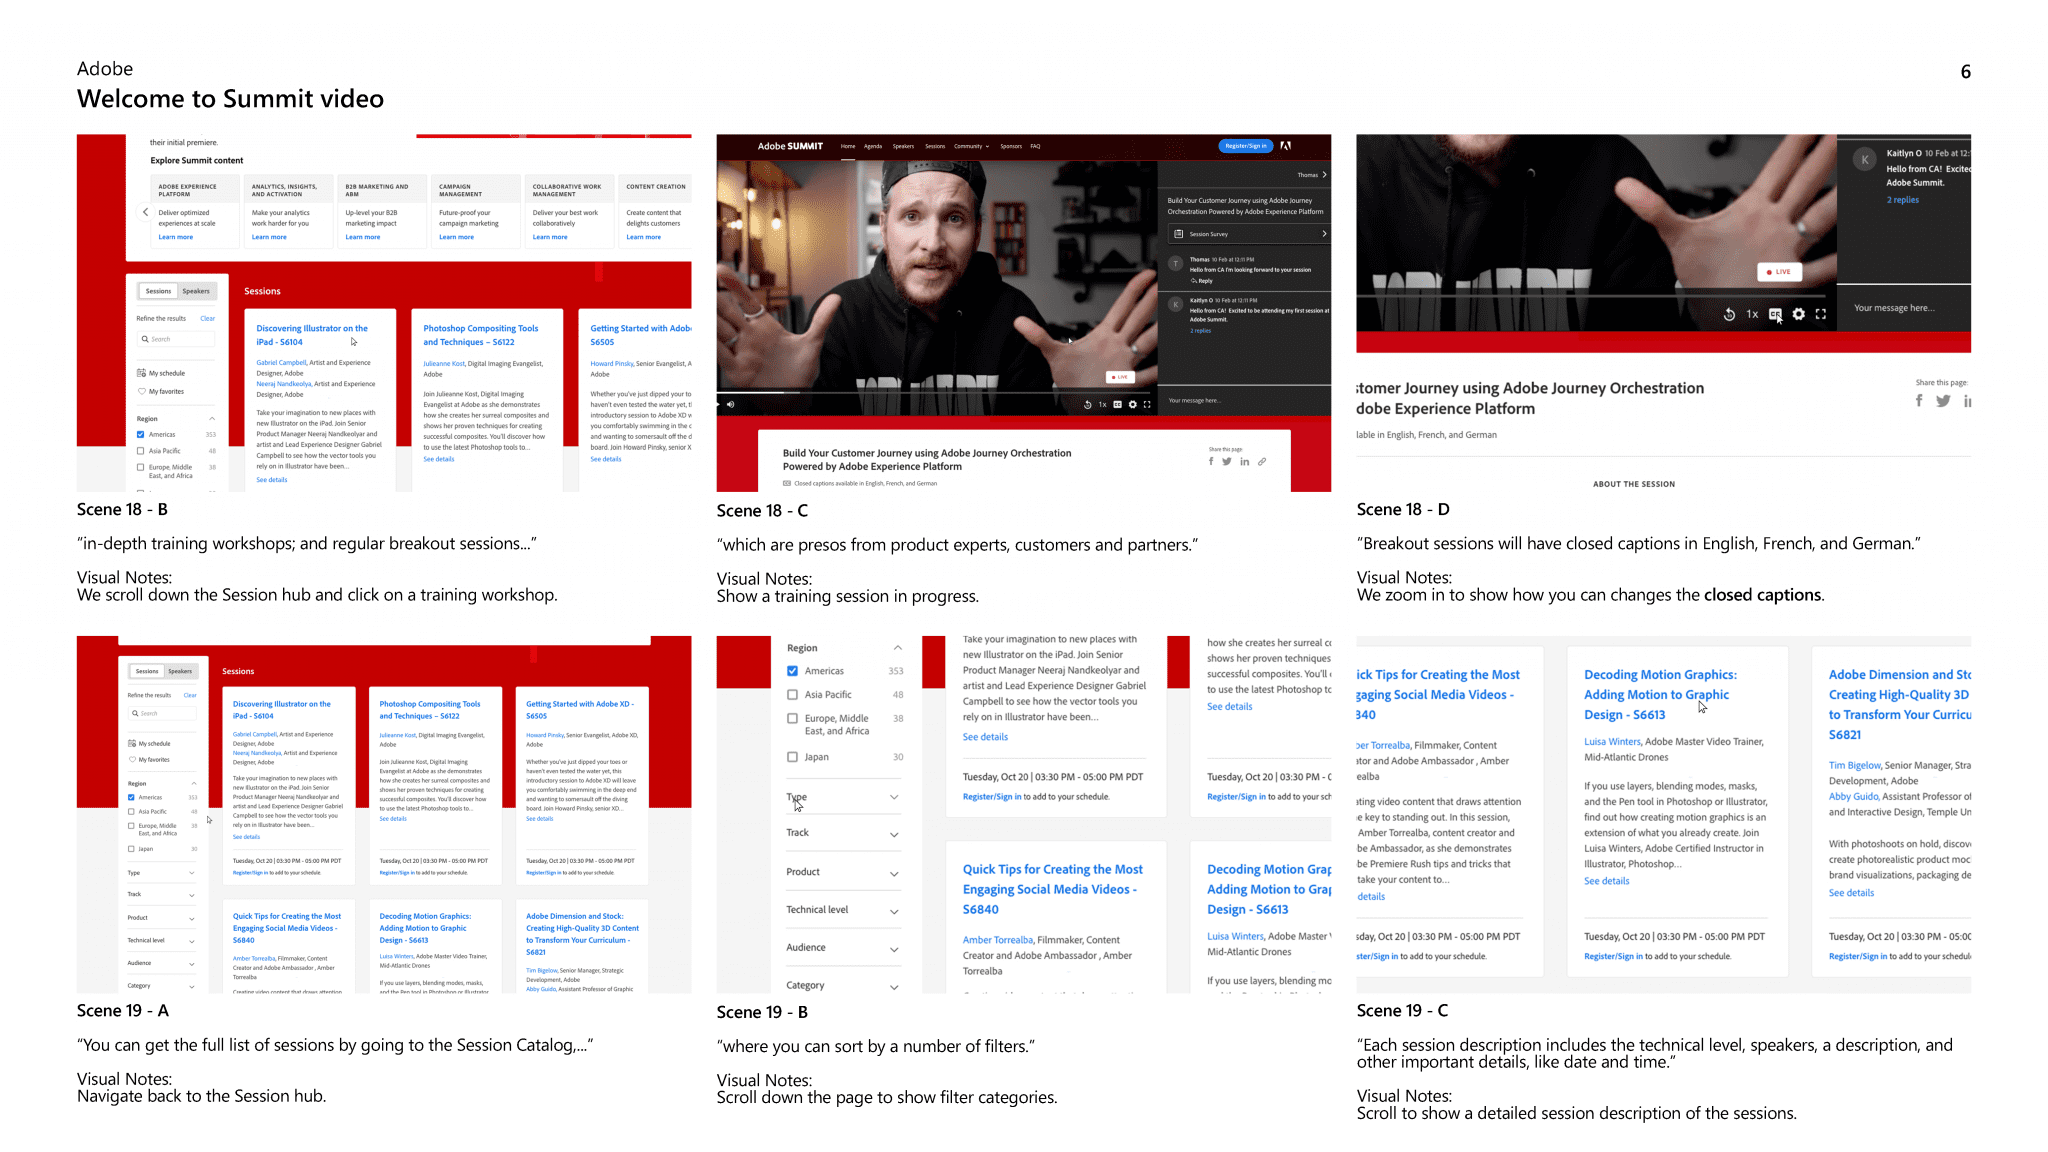Change 1x playback speed in Scene 18-C
The image size is (2048, 1152).
coord(1103,405)
